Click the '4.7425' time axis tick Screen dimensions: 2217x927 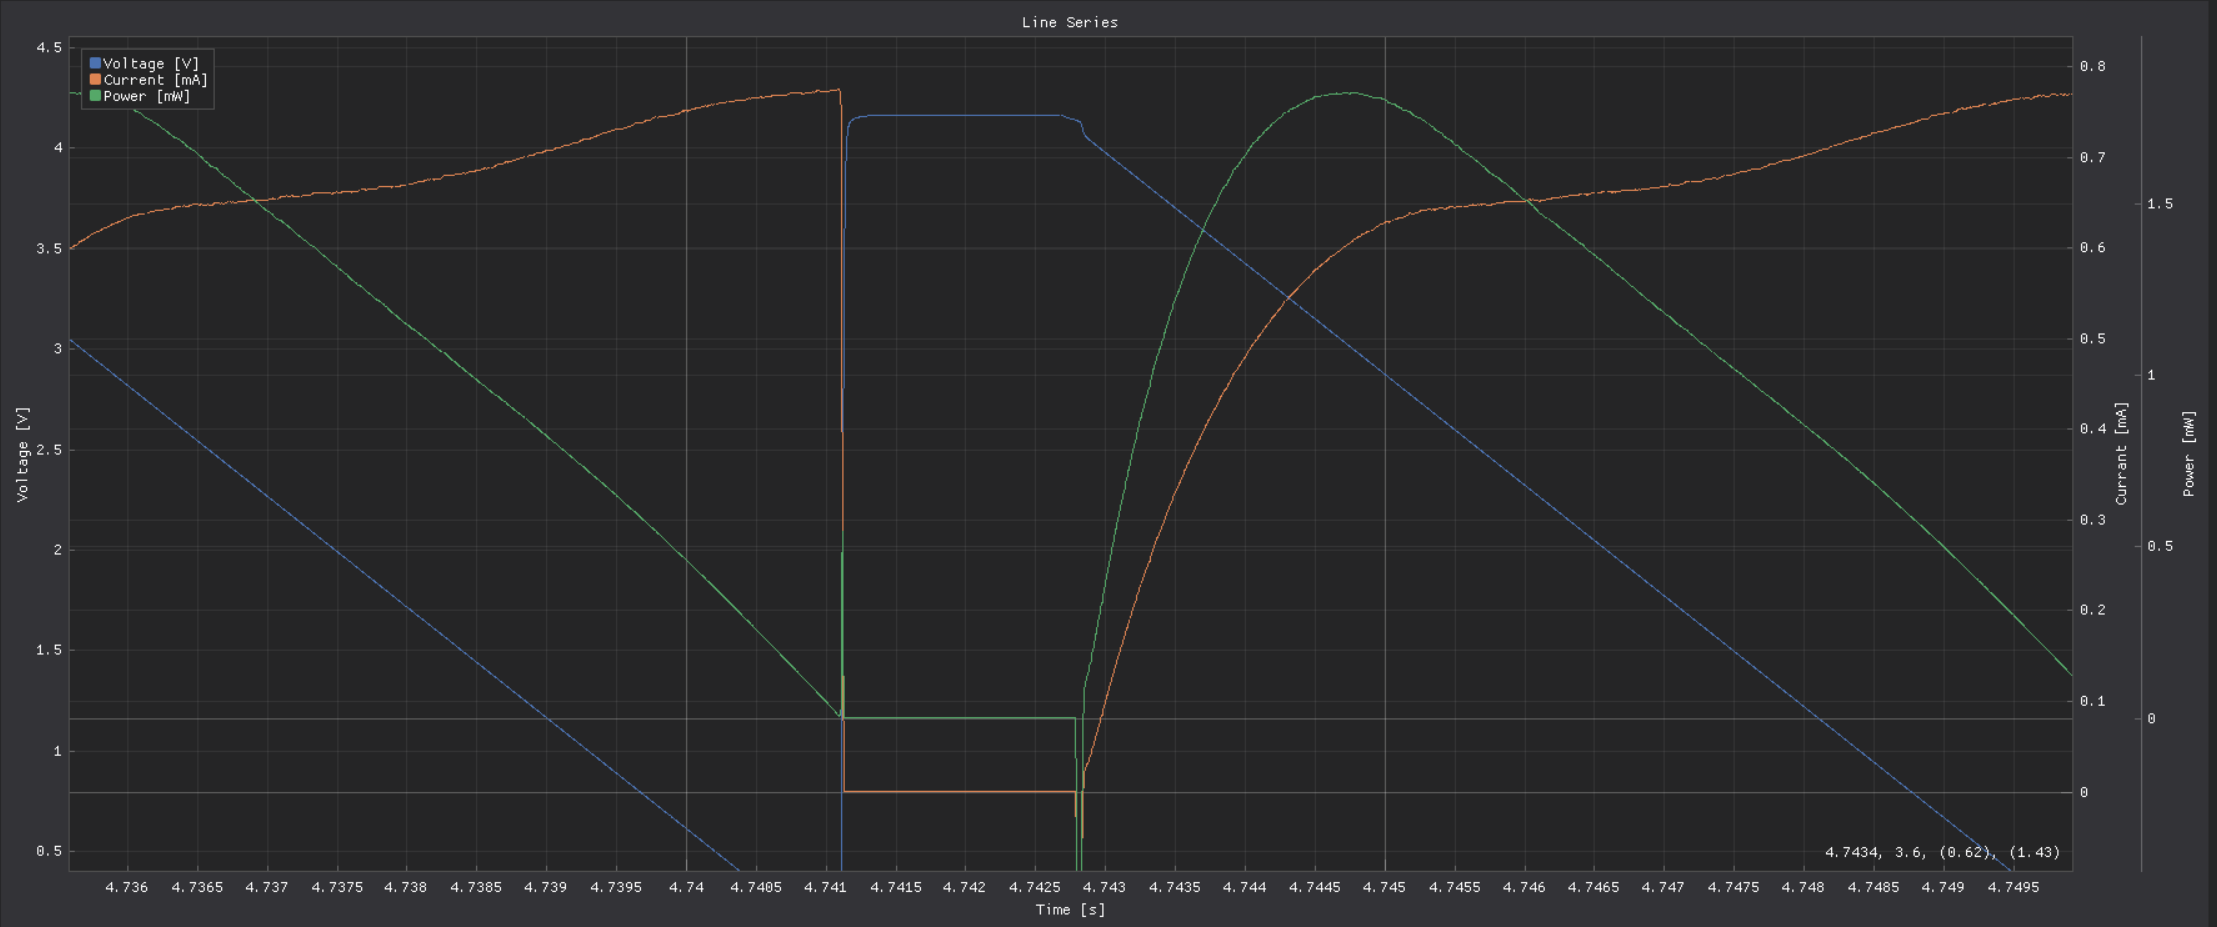tap(1035, 887)
